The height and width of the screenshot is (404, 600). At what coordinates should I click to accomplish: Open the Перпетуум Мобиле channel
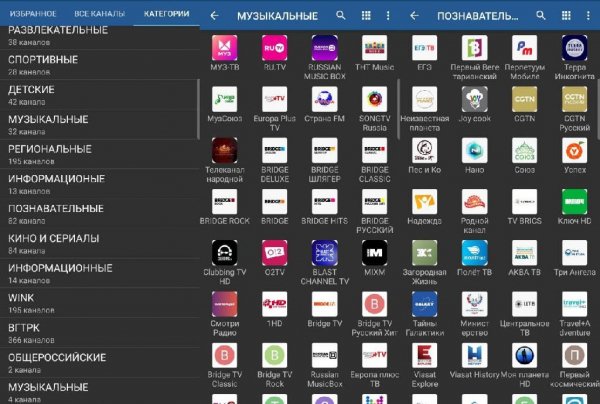tap(525, 48)
